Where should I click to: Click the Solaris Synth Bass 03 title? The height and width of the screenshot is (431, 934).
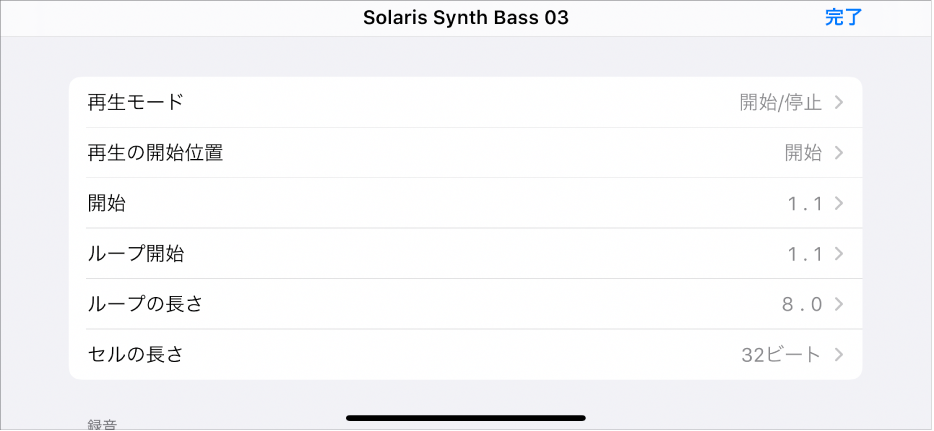466,18
